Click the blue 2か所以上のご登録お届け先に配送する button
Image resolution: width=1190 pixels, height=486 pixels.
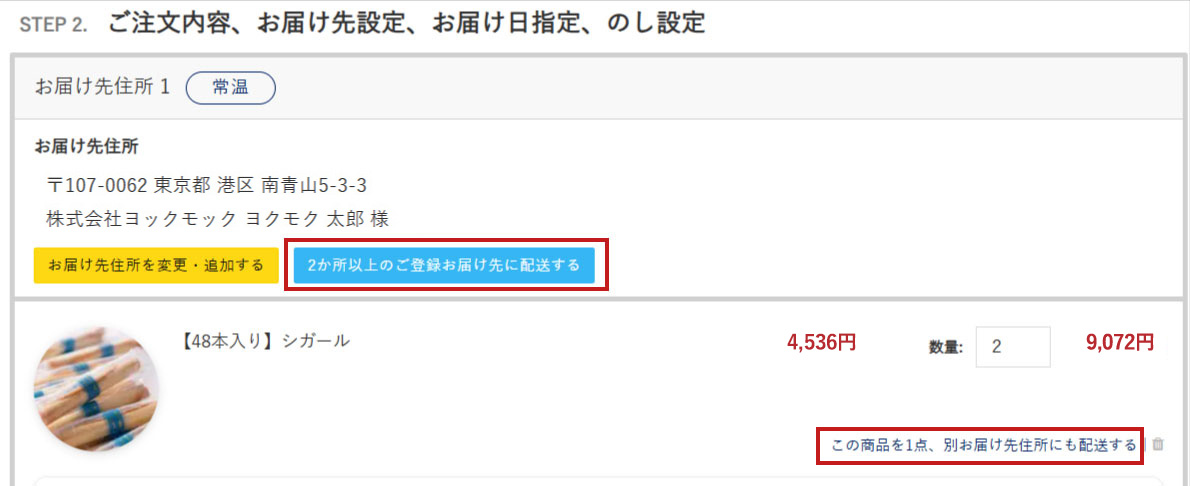[x=444, y=265]
